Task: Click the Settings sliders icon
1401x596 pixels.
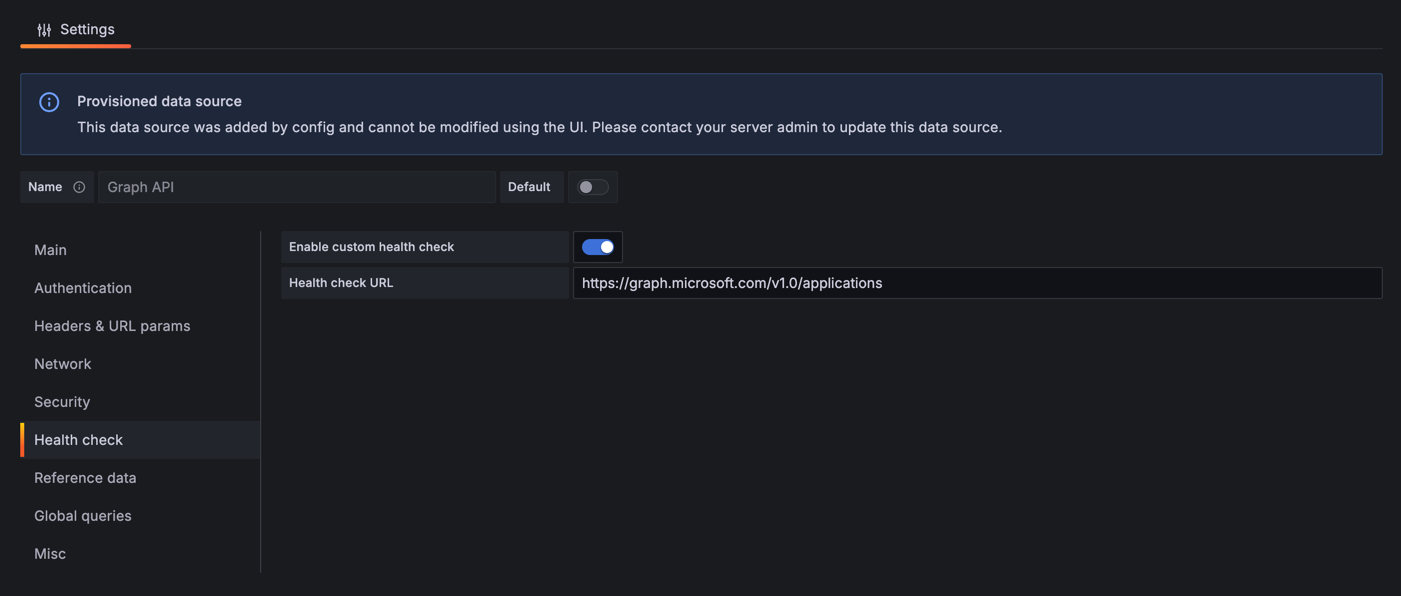Action: 44,30
